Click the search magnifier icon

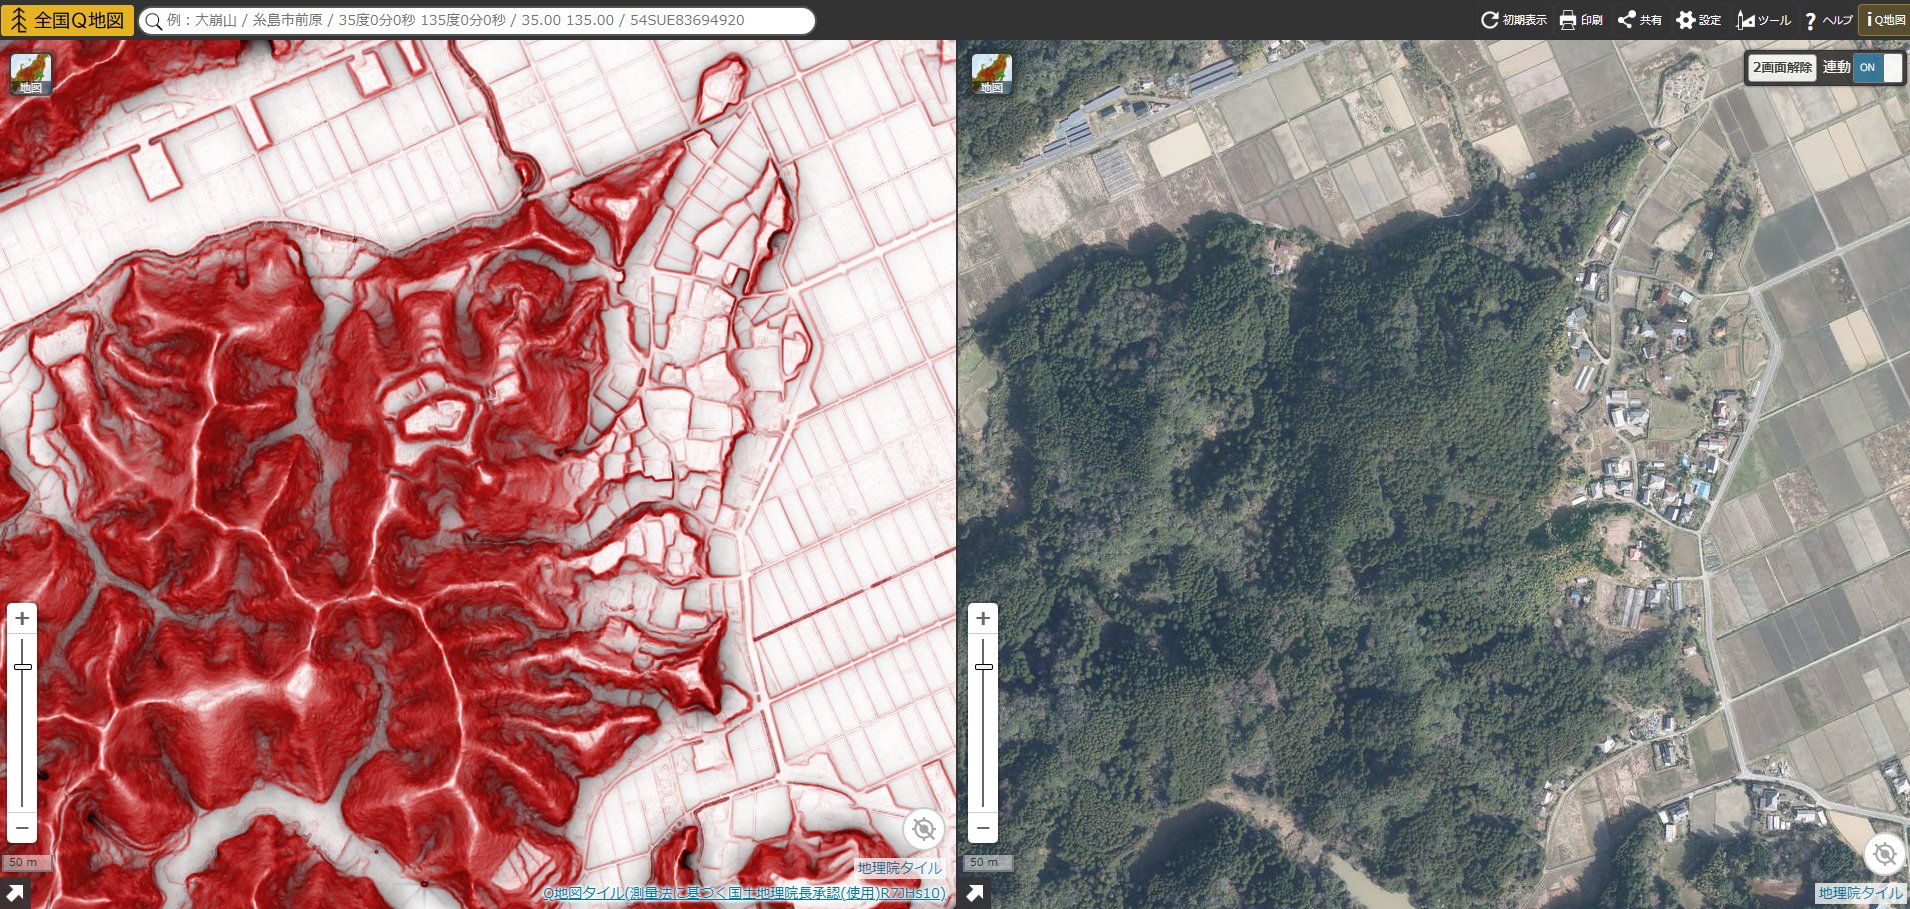point(153,21)
